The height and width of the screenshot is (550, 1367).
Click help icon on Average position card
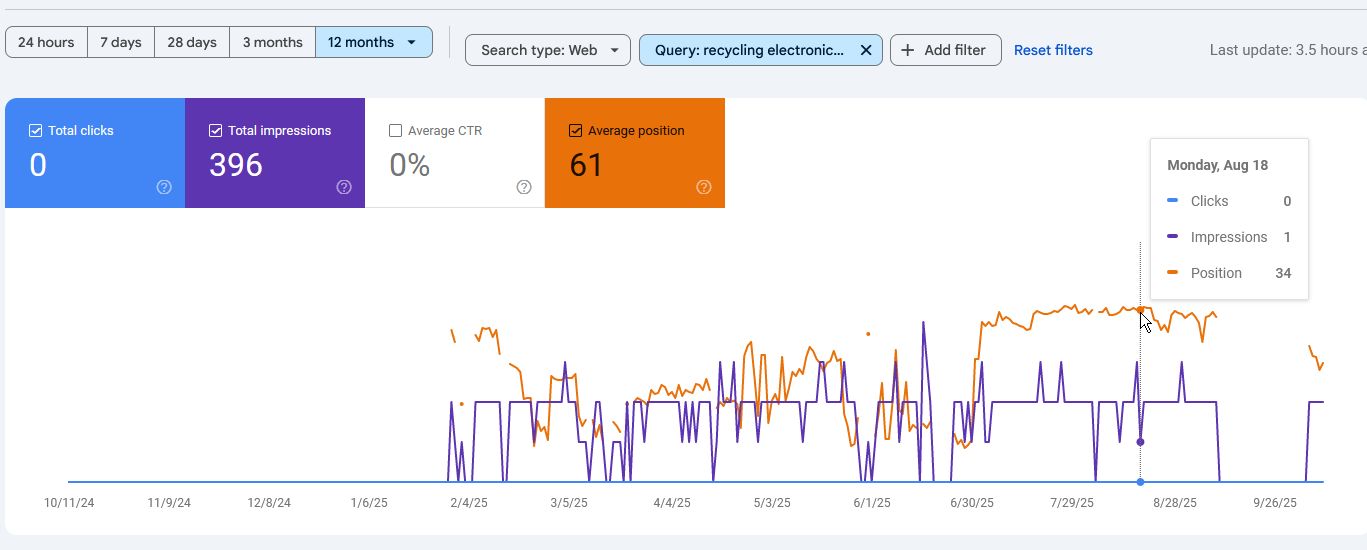click(704, 187)
